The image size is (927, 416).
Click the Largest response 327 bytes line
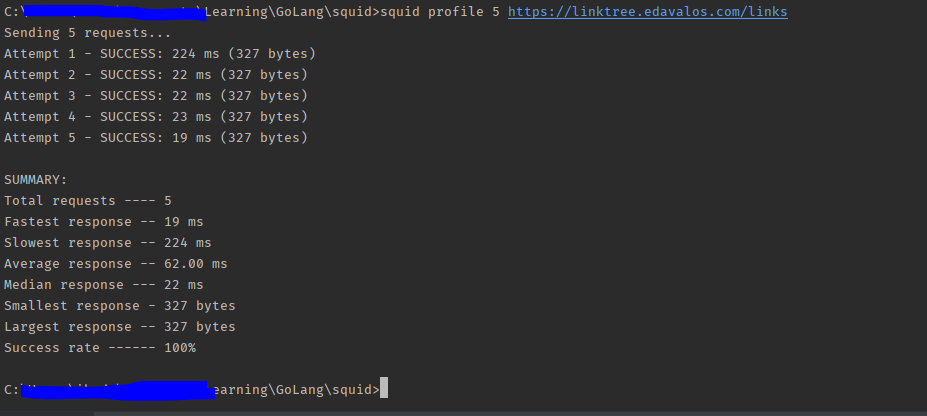tap(119, 327)
